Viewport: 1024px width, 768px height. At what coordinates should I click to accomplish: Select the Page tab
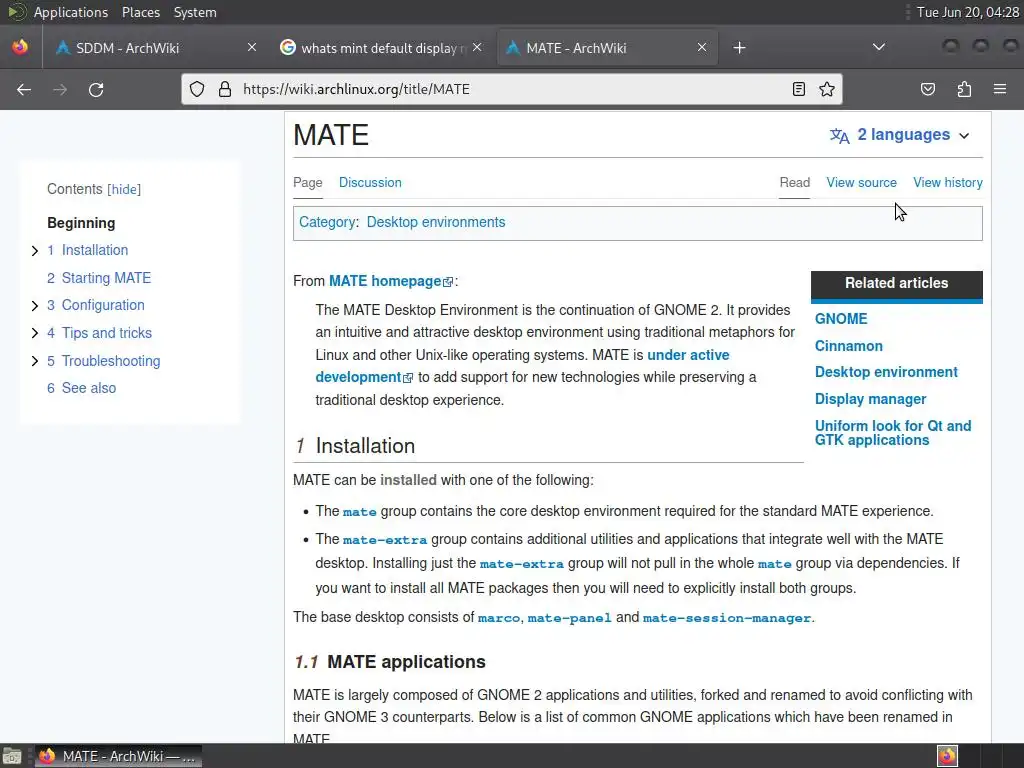point(308,182)
